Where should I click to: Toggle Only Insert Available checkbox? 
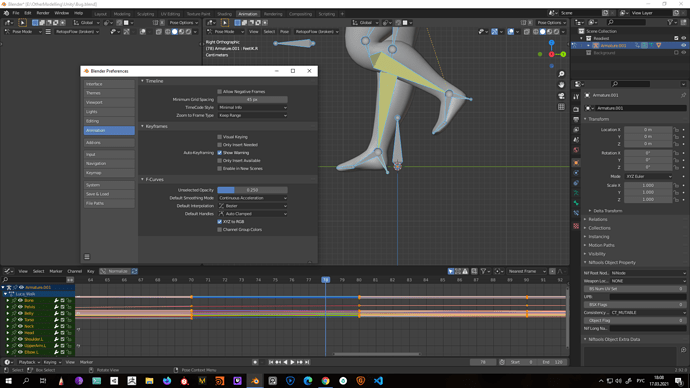pyautogui.click(x=220, y=161)
